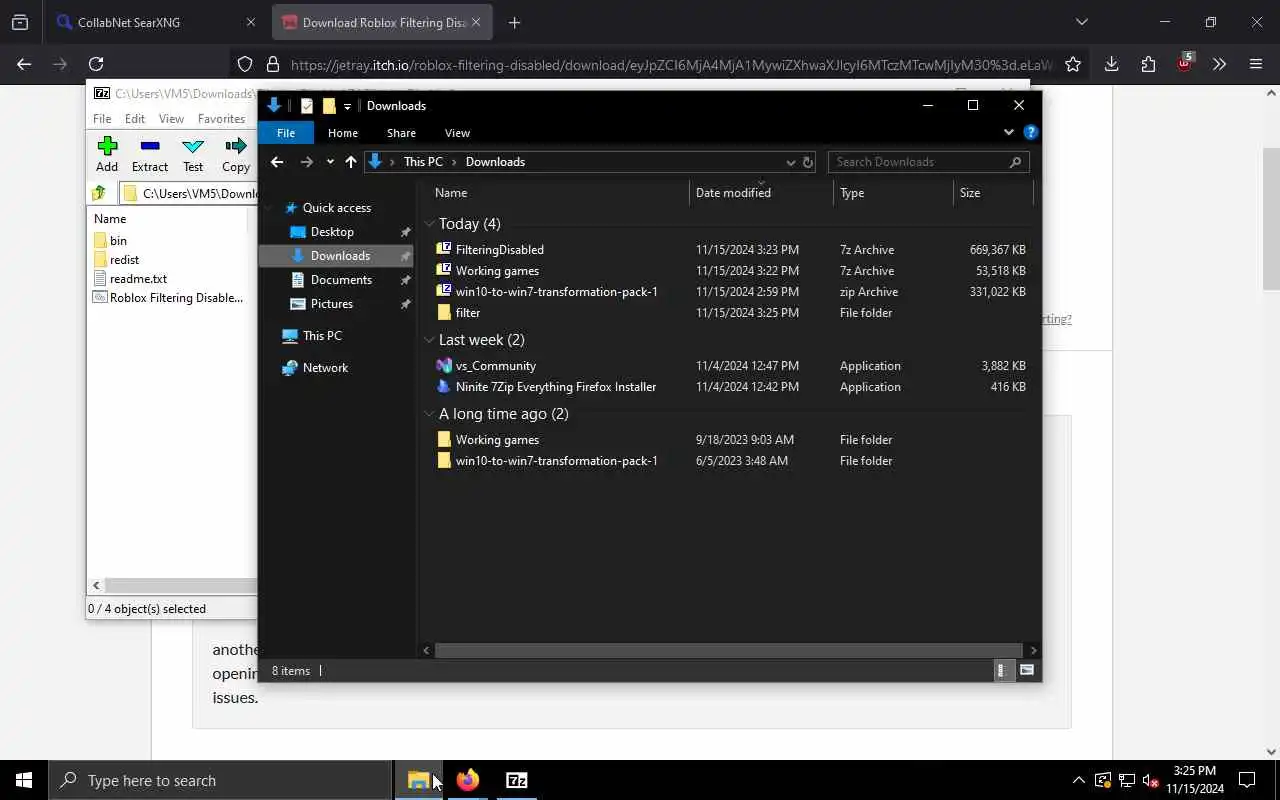
Task: Click more tools chevron in Firefox toolbar
Action: [x=1219, y=64]
